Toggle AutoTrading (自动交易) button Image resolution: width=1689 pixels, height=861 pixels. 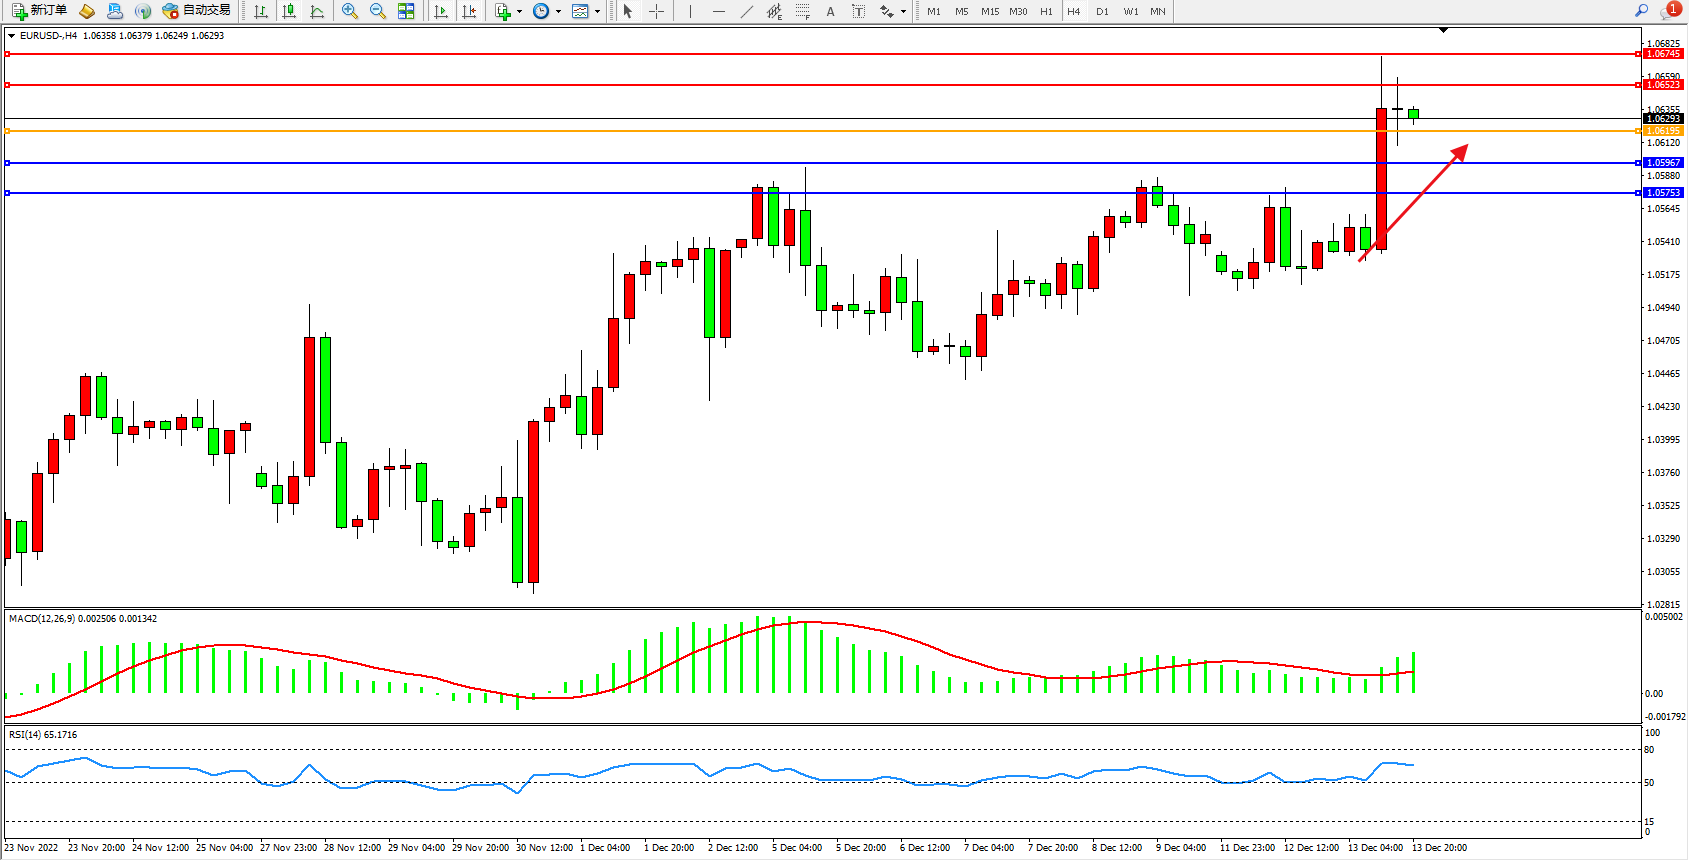click(x=197, y=11)
